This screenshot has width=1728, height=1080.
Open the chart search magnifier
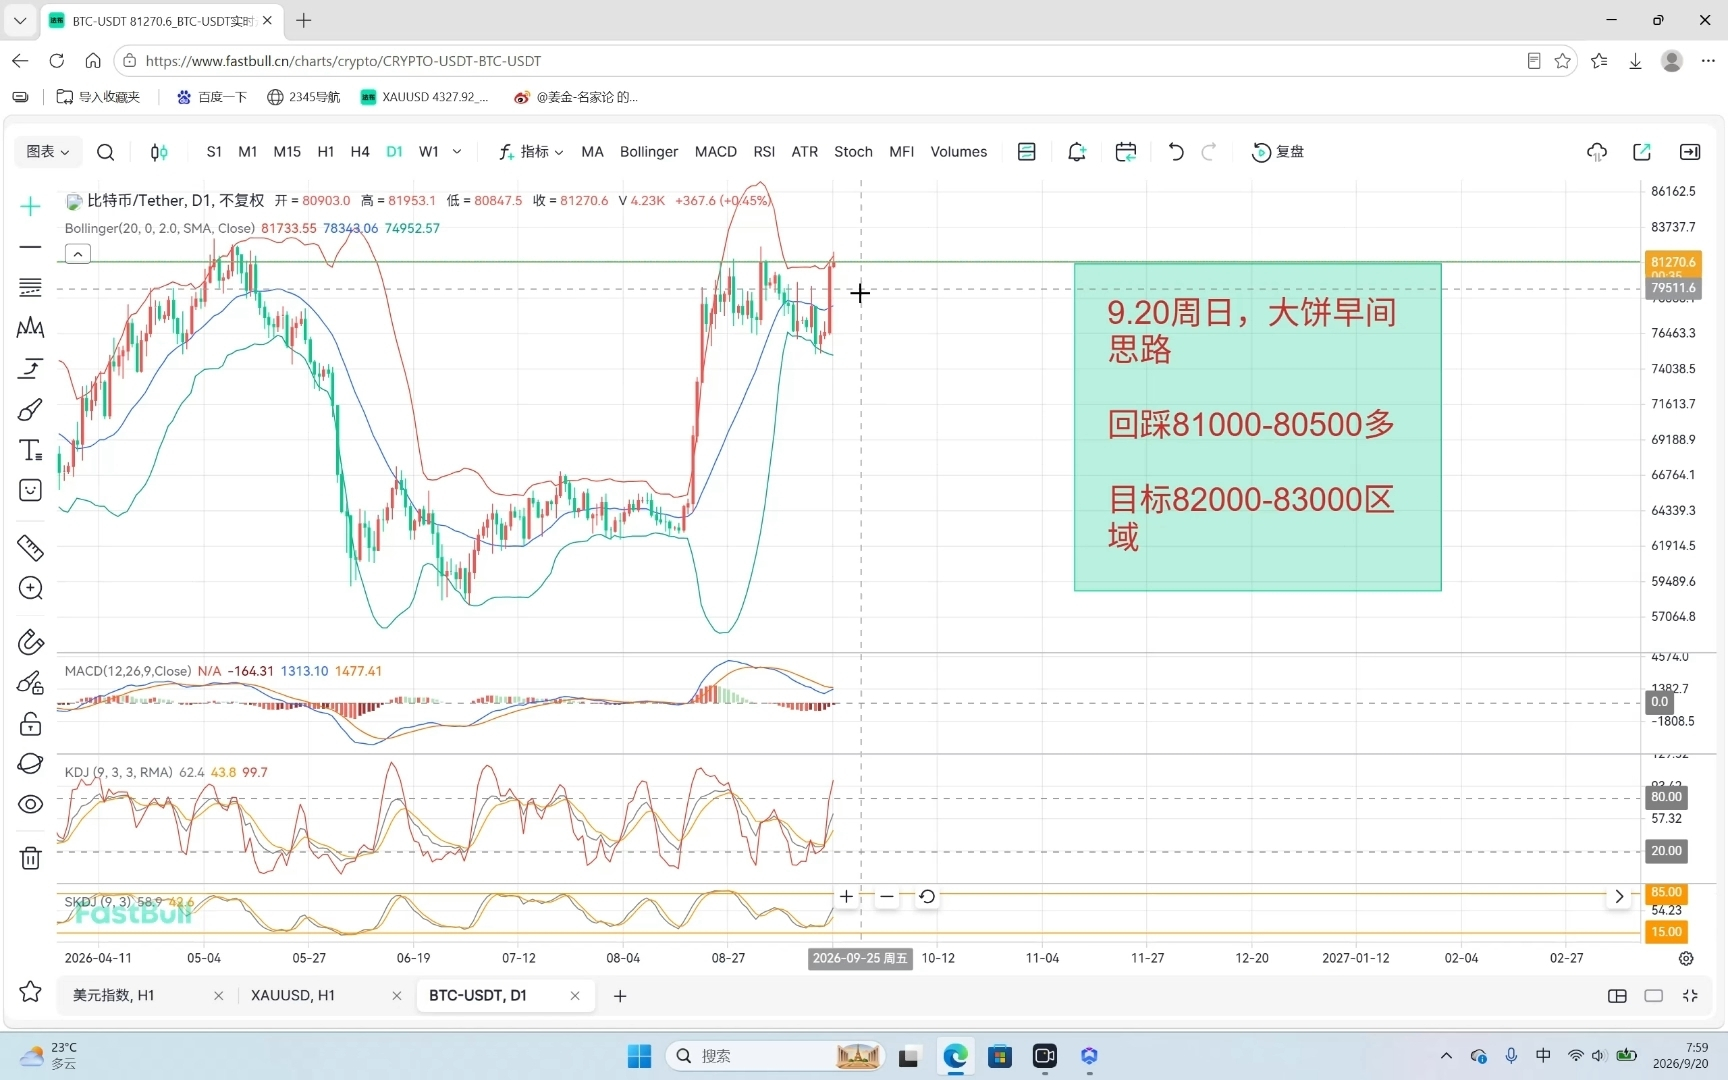coord(105,152)
